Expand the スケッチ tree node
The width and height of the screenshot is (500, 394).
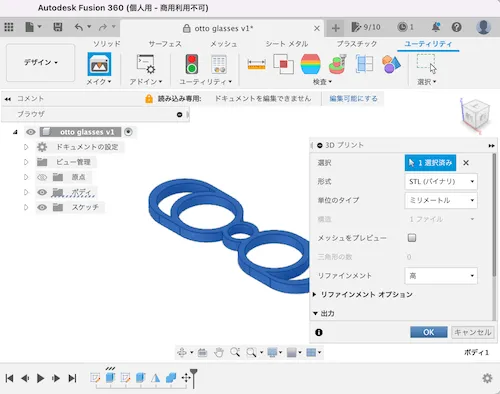point(26,207)
